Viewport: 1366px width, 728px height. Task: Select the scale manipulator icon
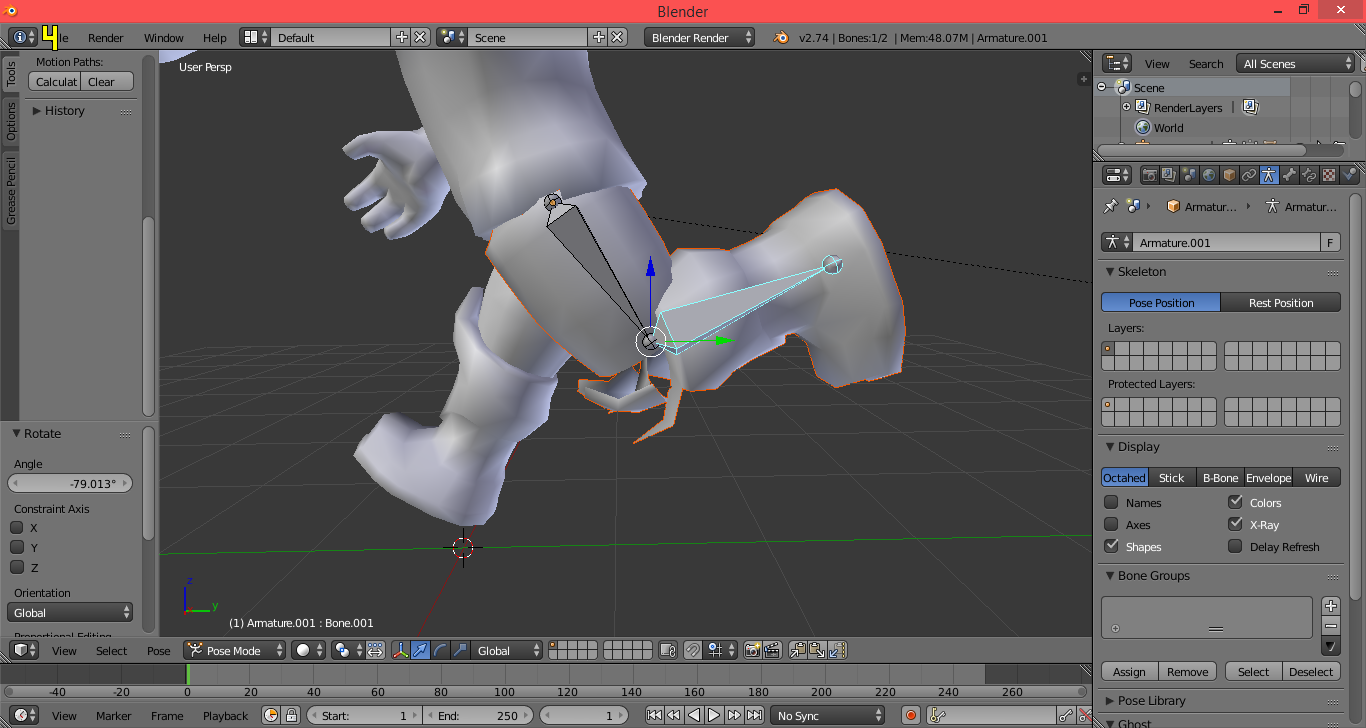tap(459, 651)
